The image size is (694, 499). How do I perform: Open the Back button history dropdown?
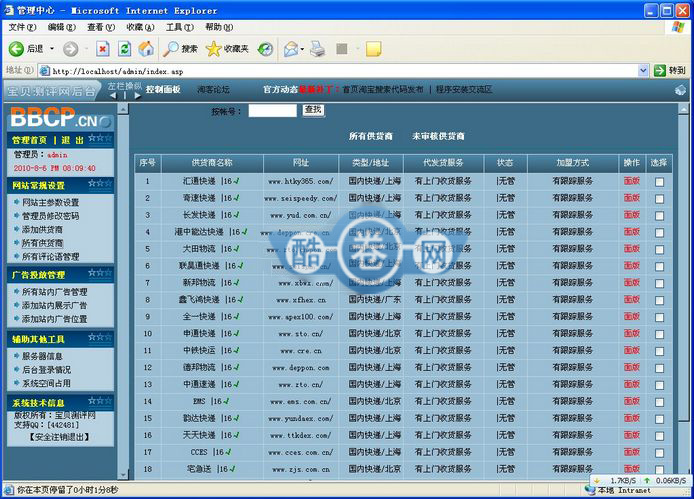tap(52, 49)
